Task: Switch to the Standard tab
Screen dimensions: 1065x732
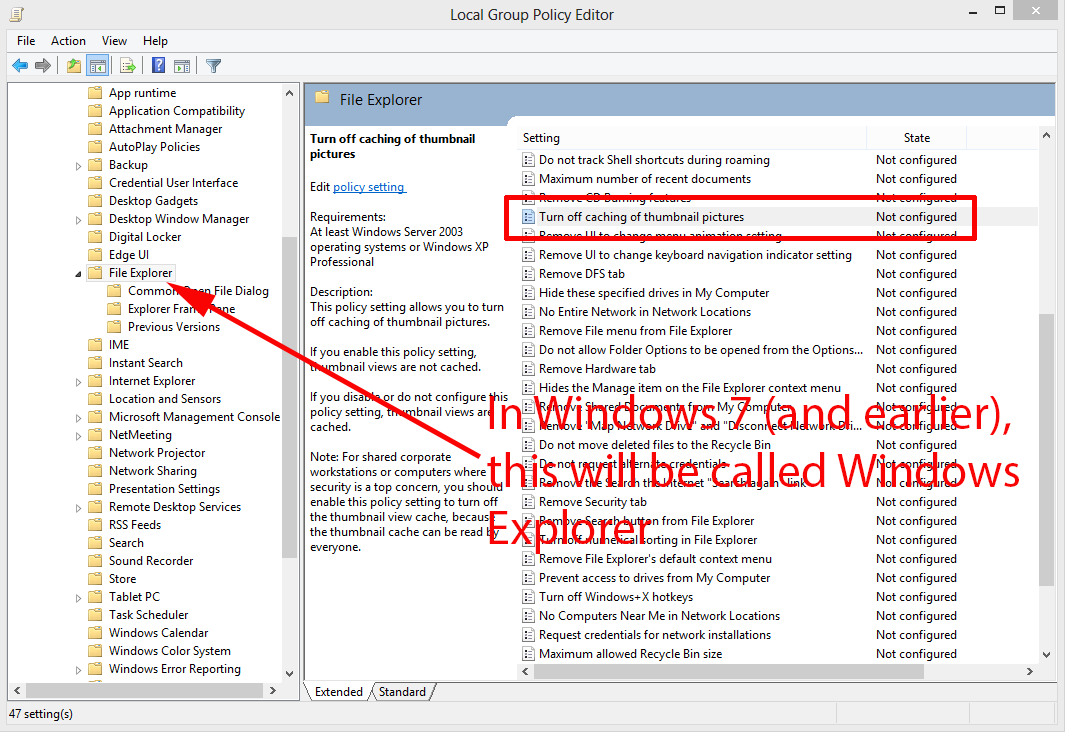Action: click(402, 691)
